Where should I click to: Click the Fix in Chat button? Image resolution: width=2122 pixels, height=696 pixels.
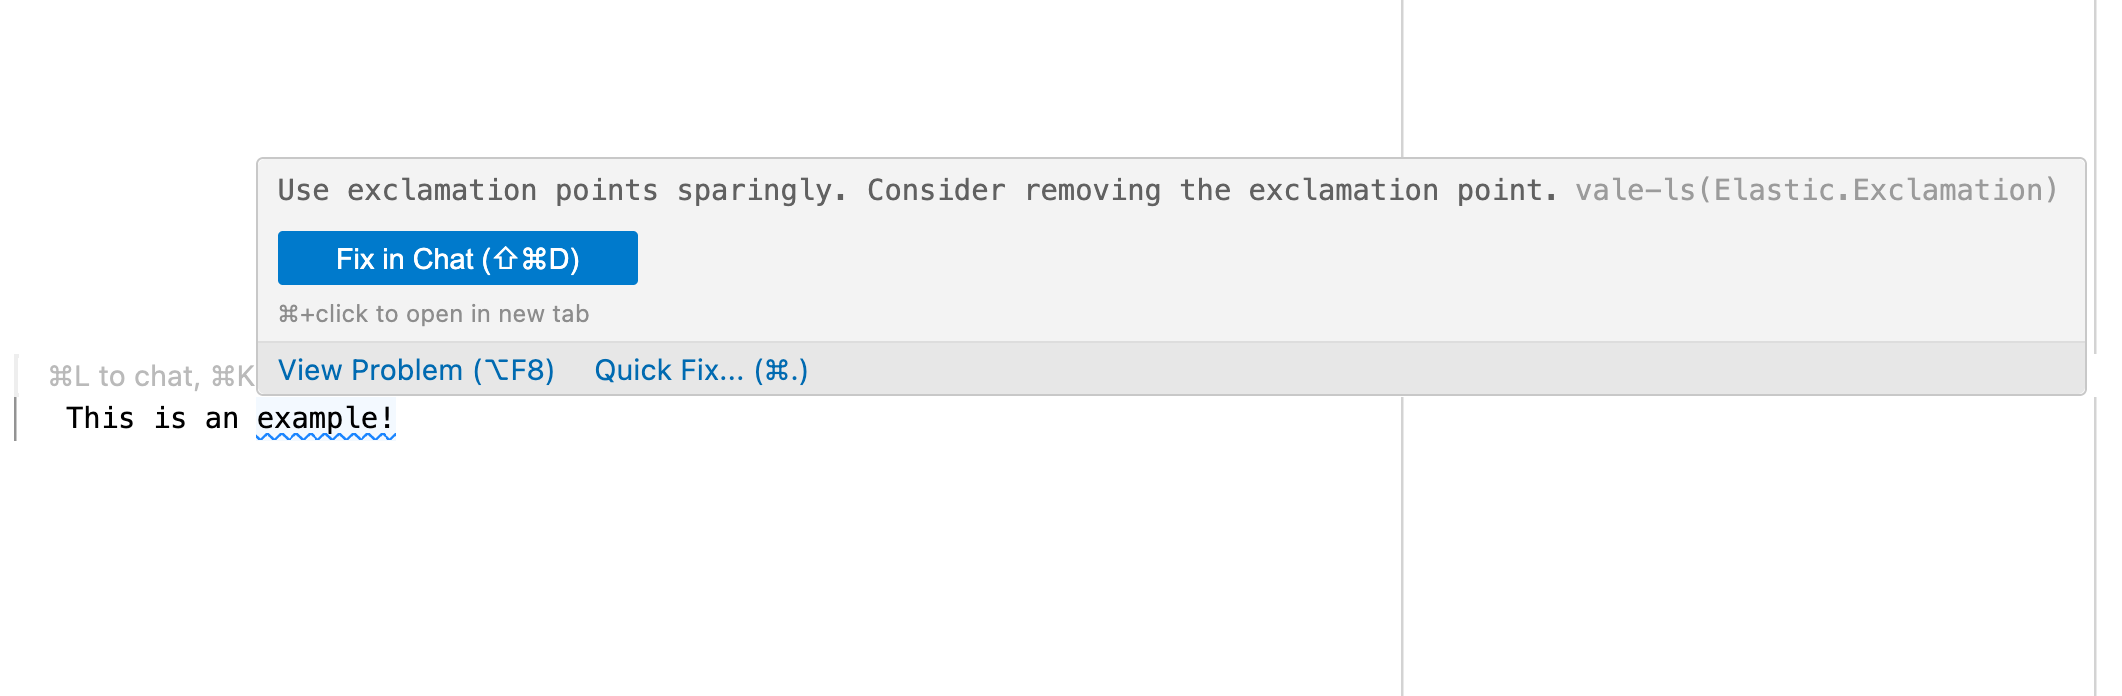[457, 258]
